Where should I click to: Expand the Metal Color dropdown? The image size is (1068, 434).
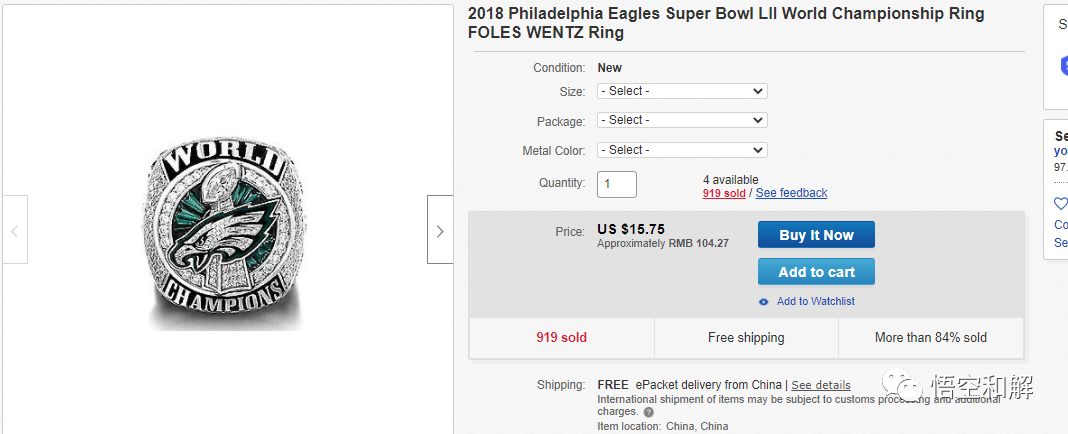tap(682, 150)
